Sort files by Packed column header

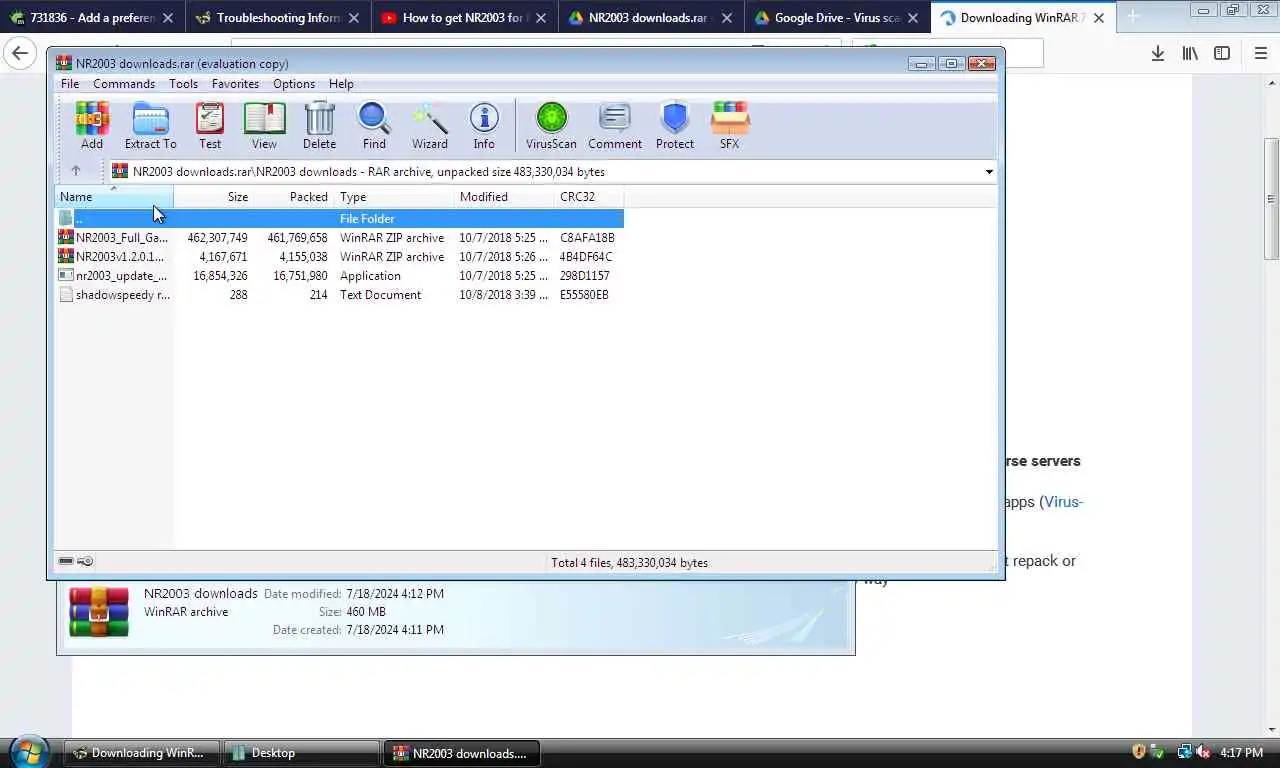(293, 197)
